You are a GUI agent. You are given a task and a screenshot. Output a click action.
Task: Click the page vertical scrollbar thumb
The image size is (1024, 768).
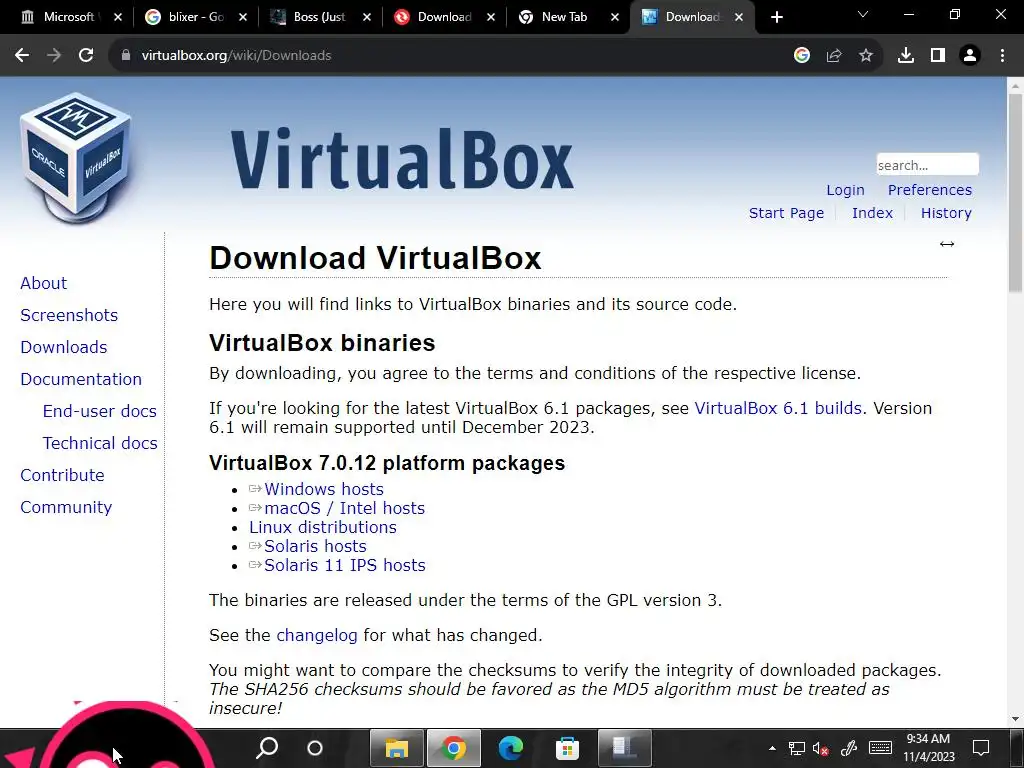coord(1016,193)
